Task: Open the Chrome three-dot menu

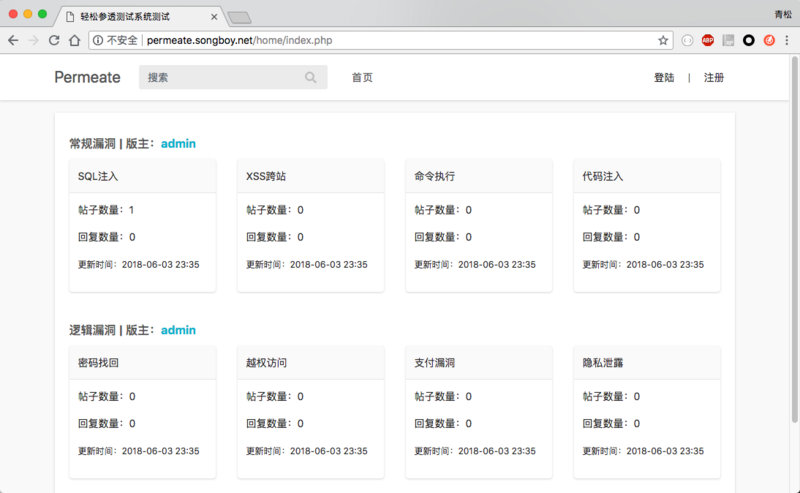Action: [x=787, y=40]
